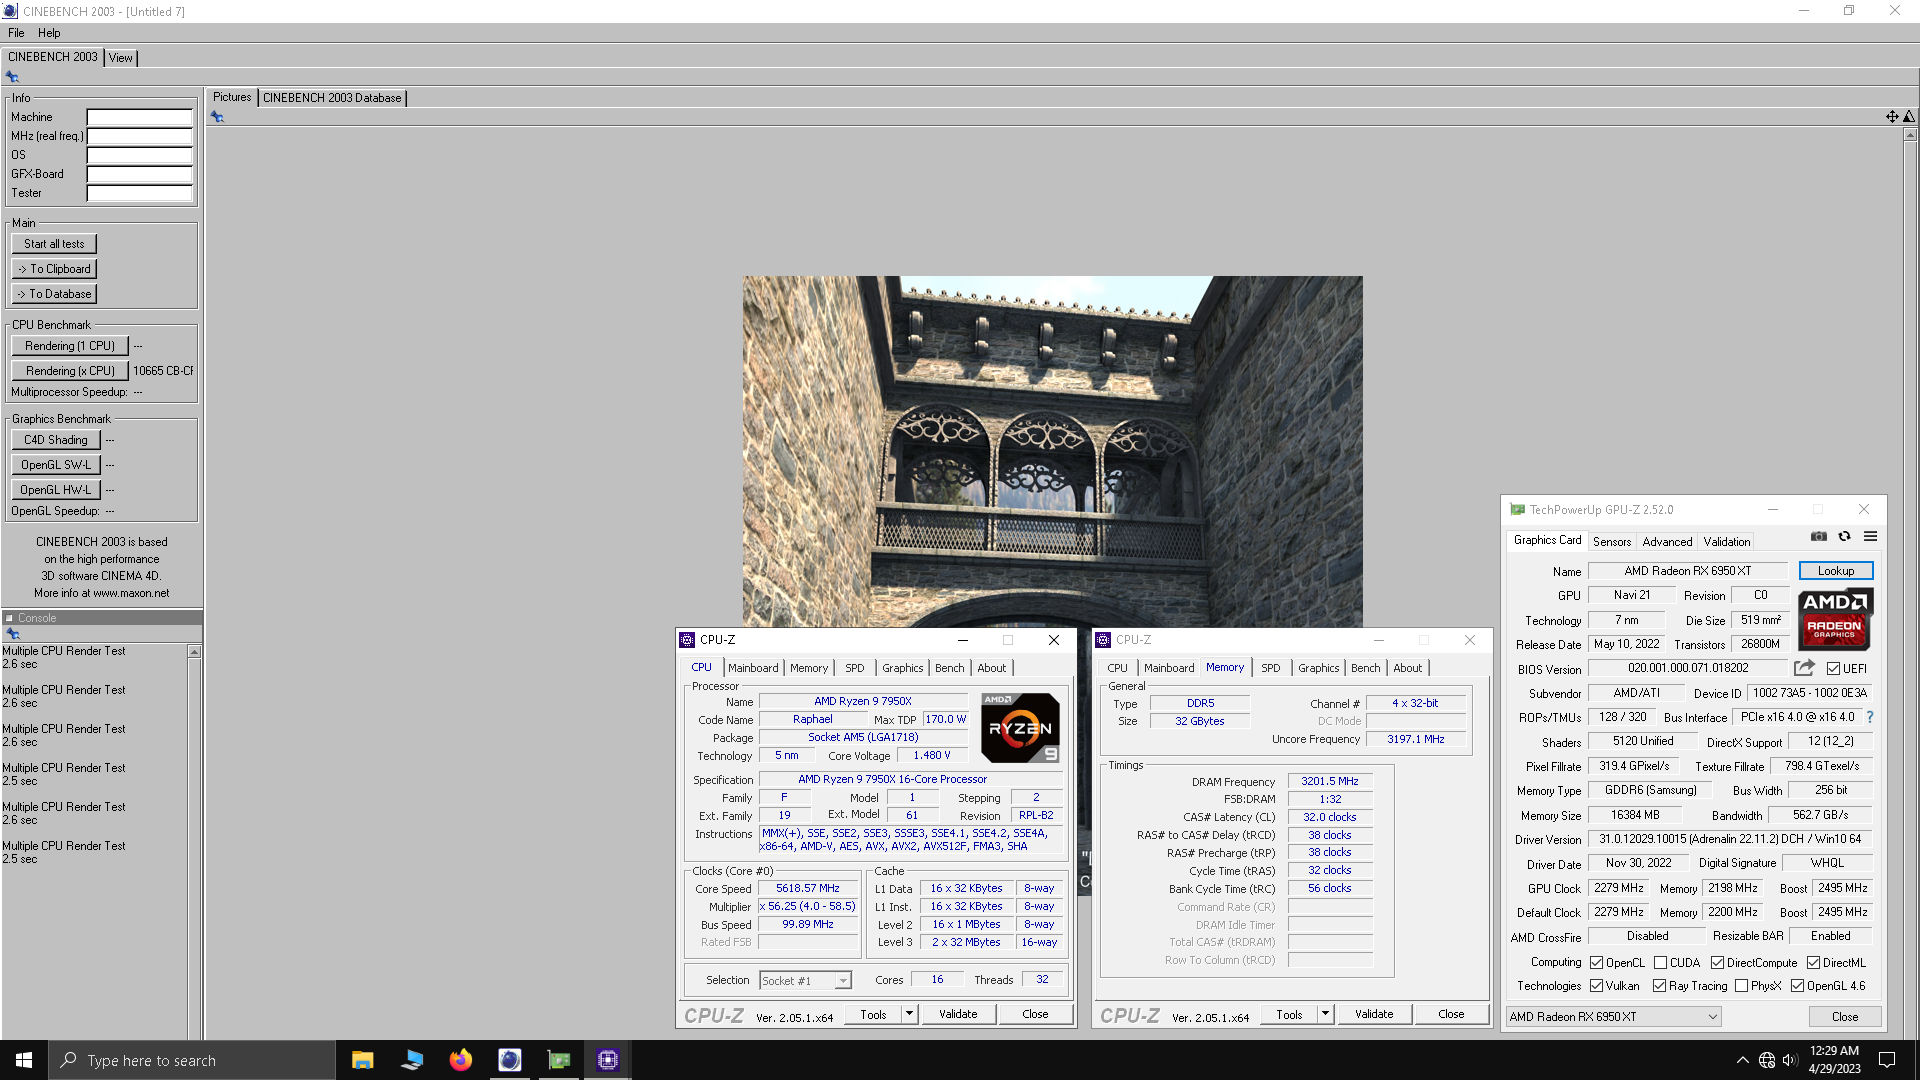
Task: Show hidden system tray icons
Action: [1743, 1060]
